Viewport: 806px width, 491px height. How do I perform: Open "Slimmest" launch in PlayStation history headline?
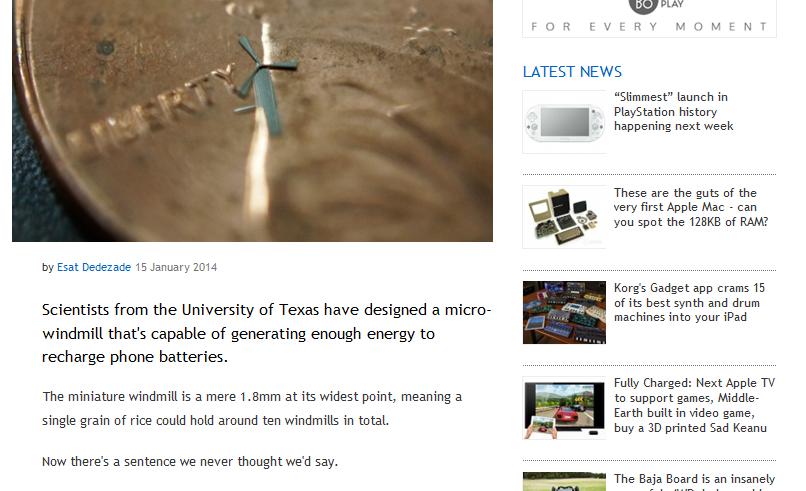[673, 112]
